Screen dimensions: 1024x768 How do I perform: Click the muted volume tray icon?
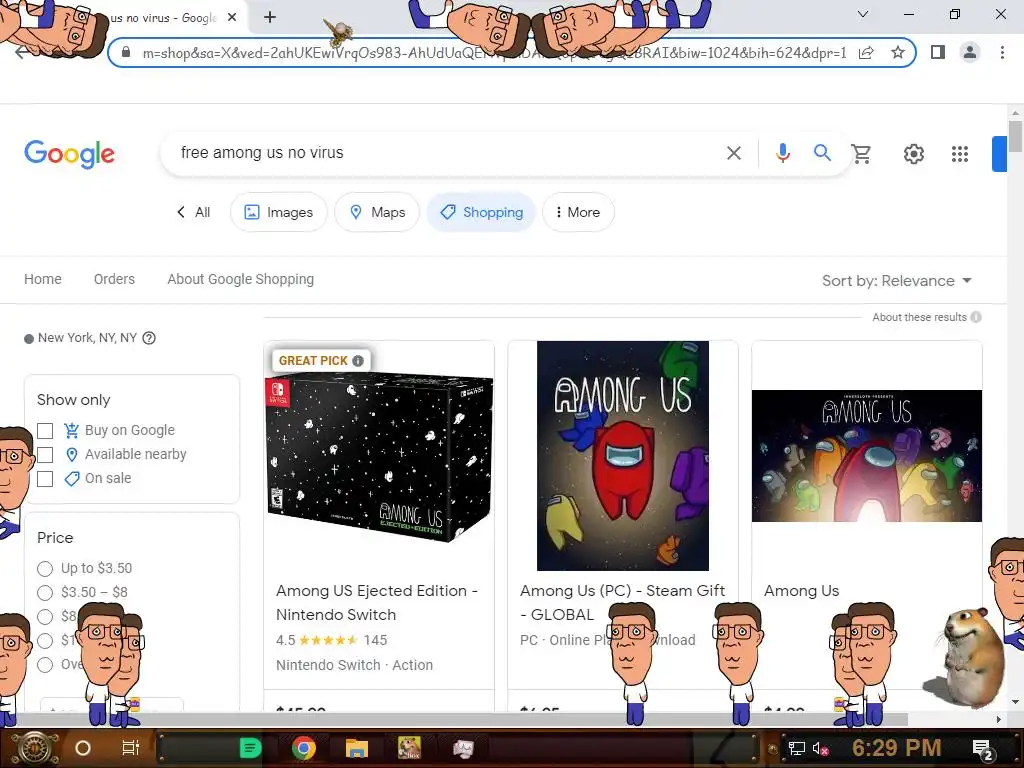click(821, 748)
